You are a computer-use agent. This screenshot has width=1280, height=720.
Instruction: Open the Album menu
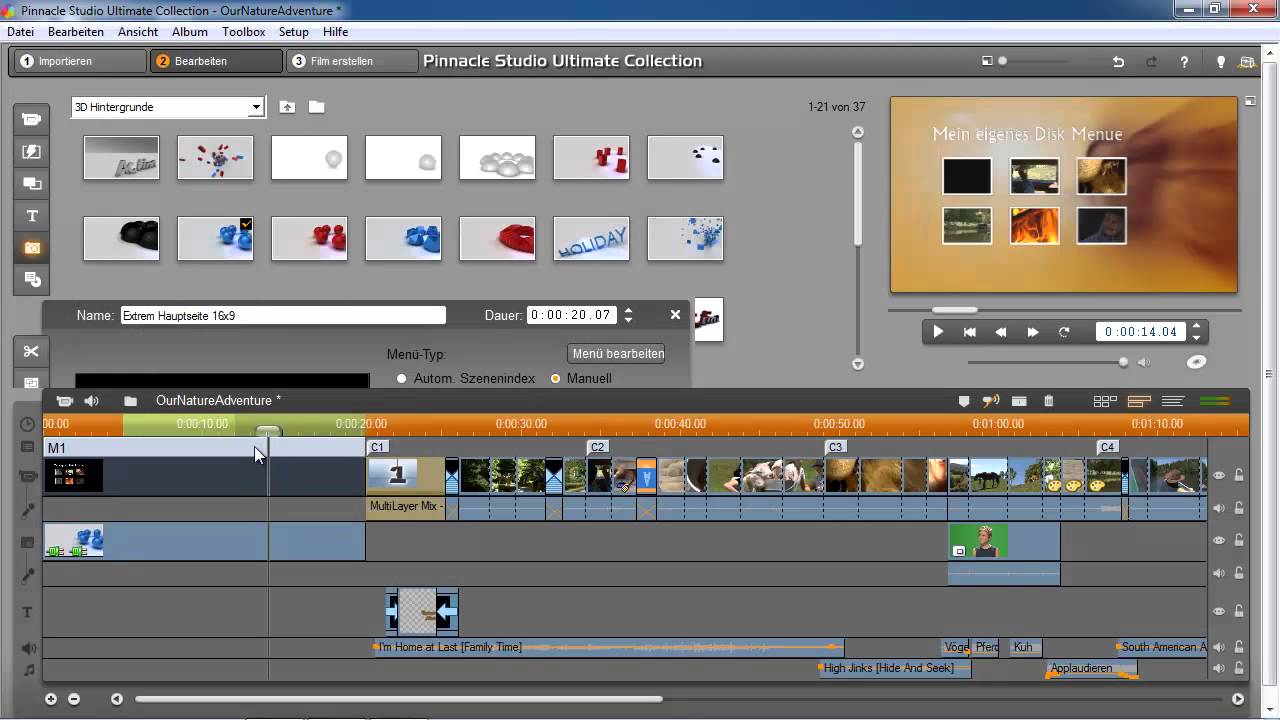click(190, 32)
